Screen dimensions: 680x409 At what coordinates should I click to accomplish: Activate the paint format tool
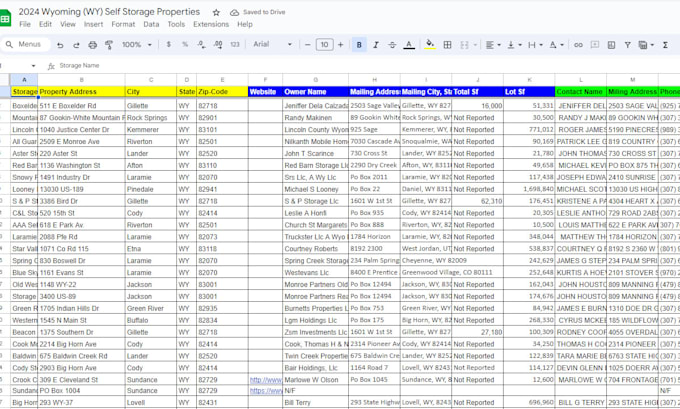click(x=109, y=45)
